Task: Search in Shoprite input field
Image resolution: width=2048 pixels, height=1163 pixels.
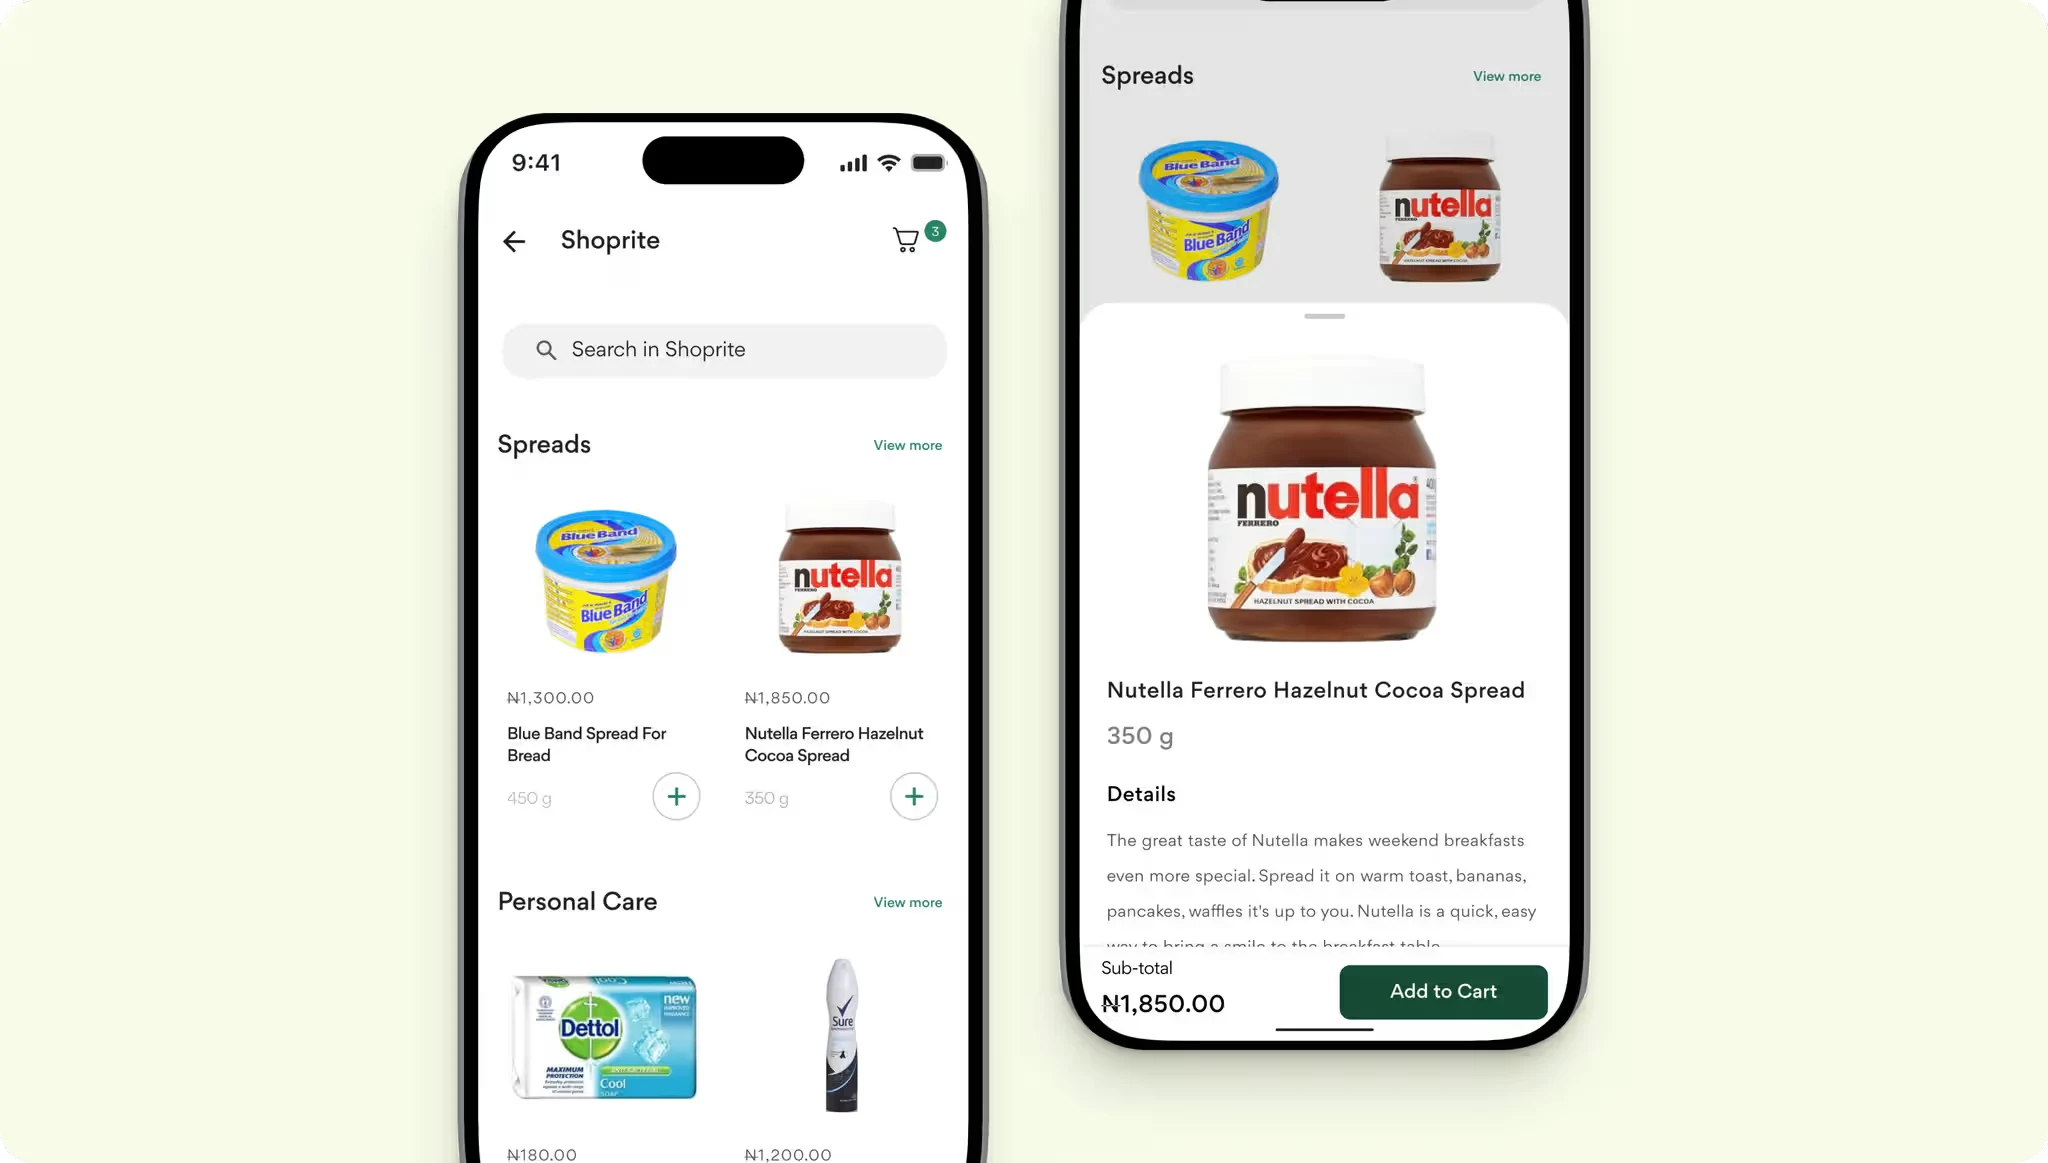Action: click(x=724, y=350)
